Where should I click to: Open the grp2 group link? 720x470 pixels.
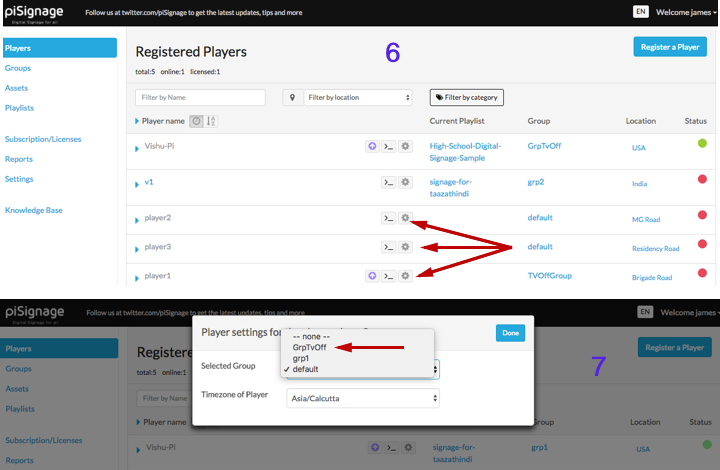(535, 182)
